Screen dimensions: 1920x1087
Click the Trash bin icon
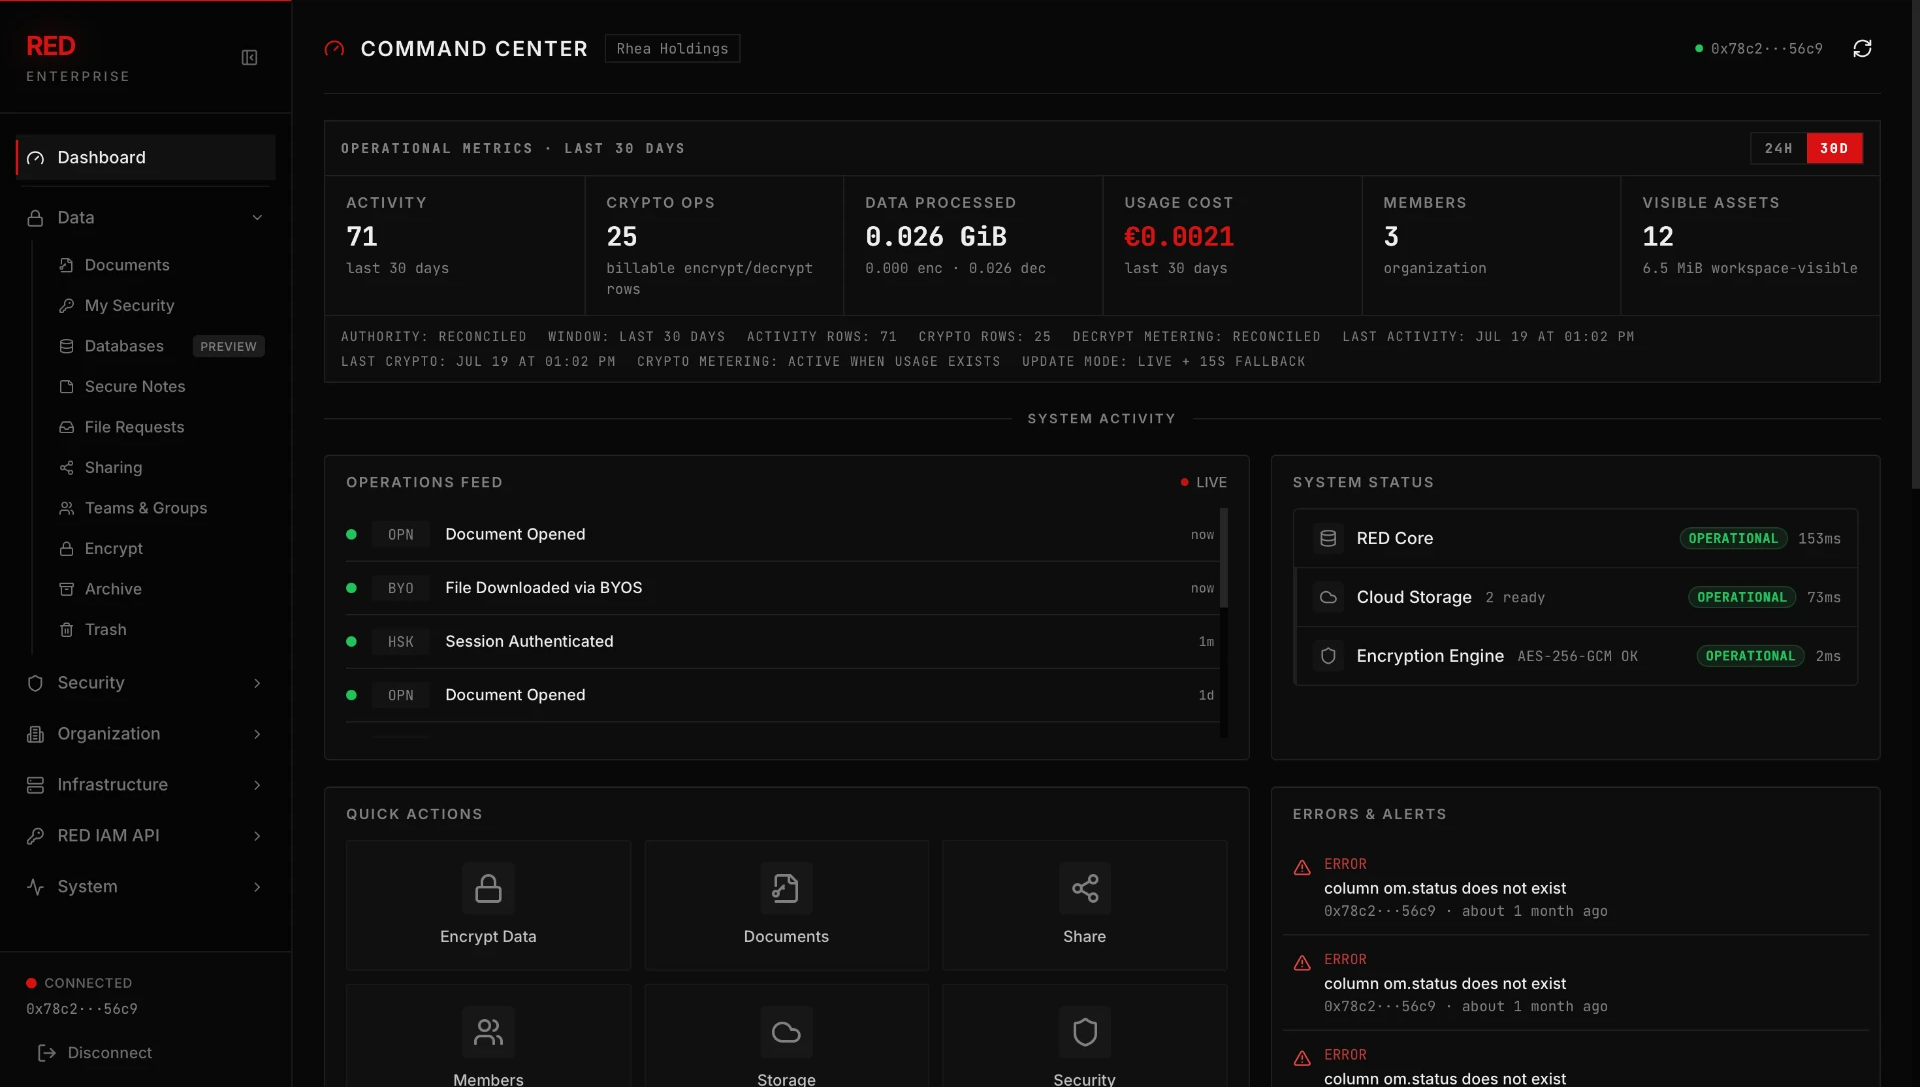[x=67, y=630]
